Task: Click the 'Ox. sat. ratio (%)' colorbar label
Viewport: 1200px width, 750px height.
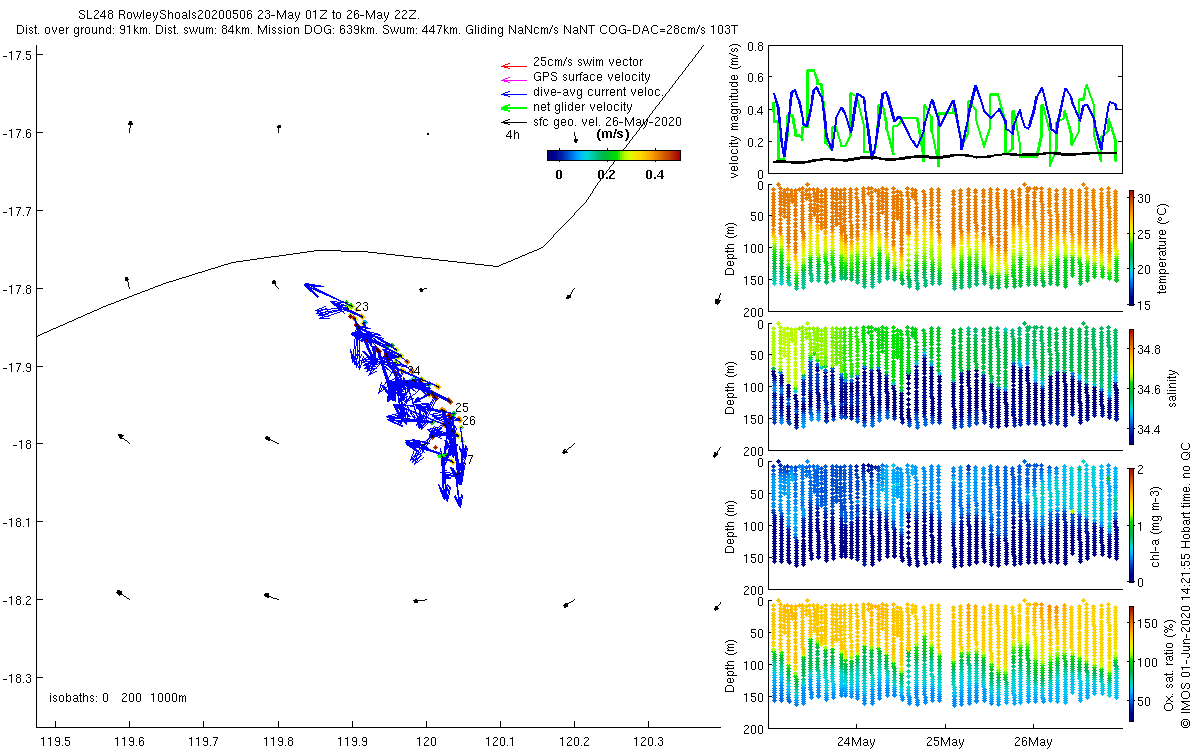Action: pos(1168,664)
